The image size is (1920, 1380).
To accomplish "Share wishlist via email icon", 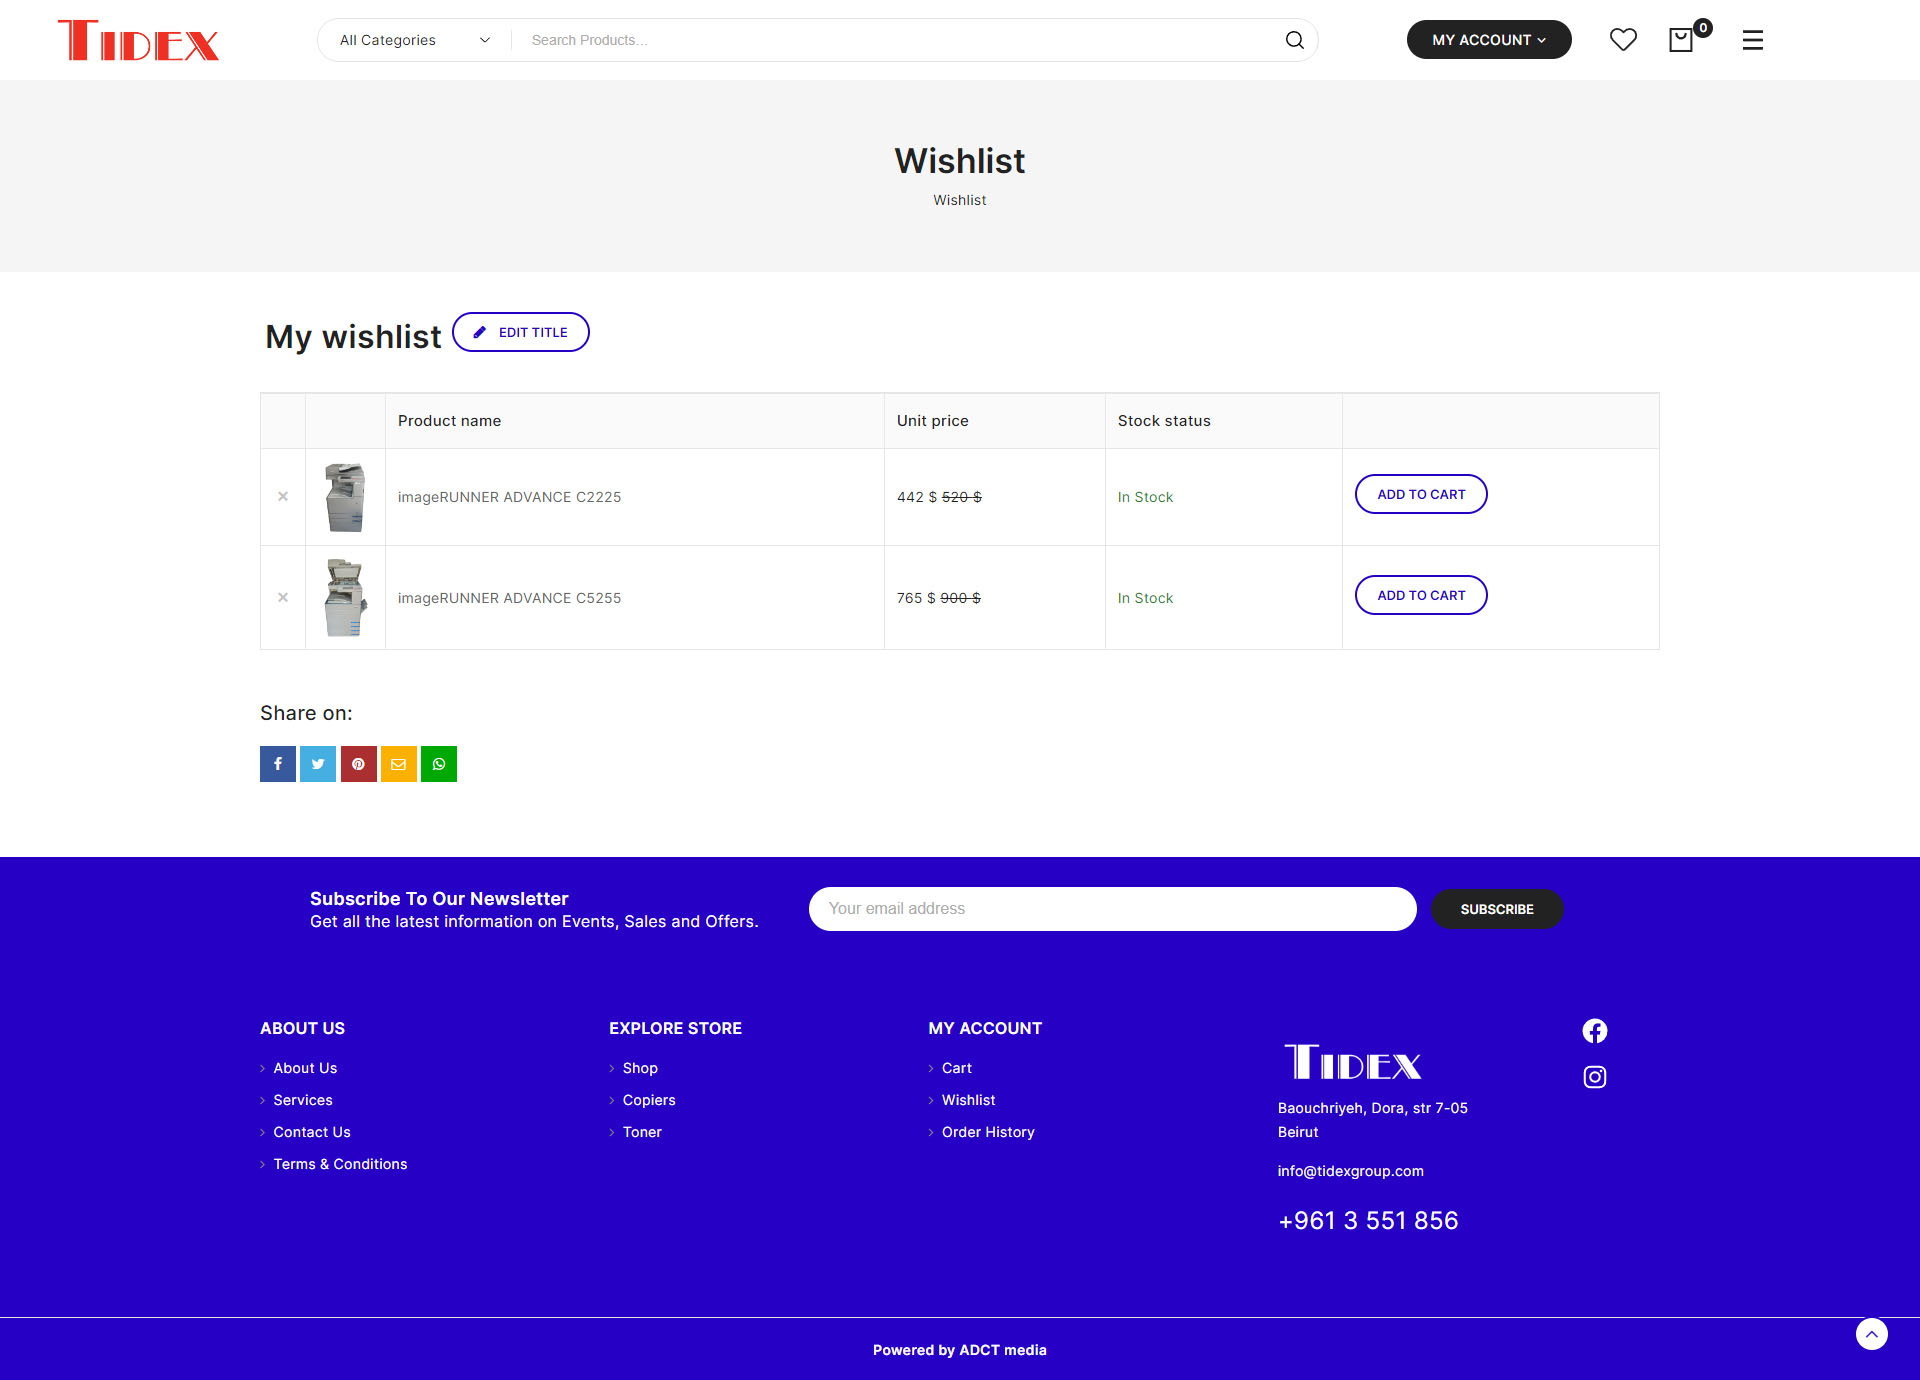I will (398, 764).
